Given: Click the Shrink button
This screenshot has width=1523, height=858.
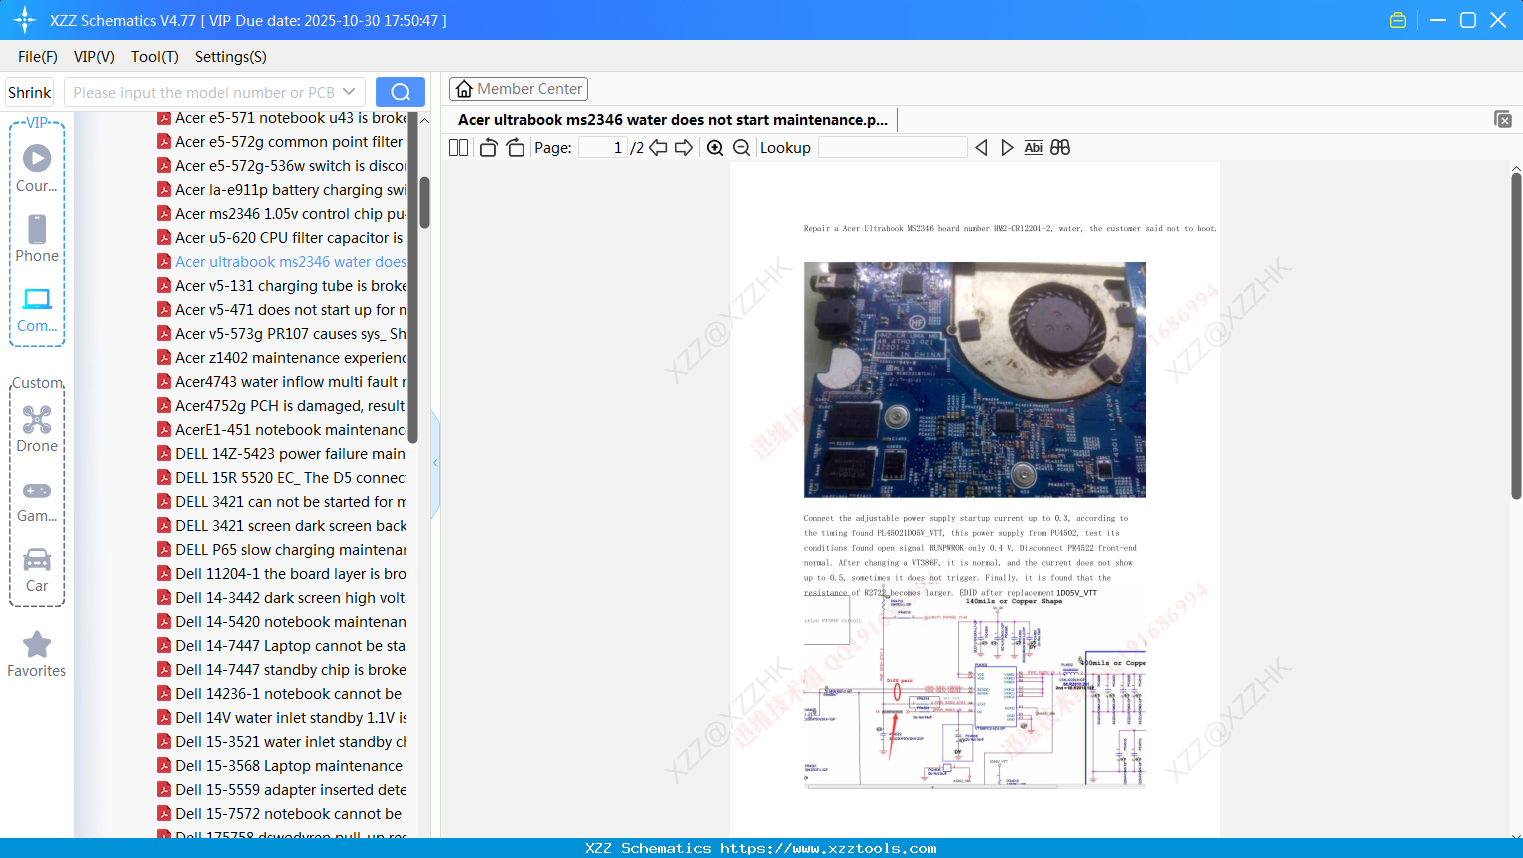Looking at the screenshot, I should click(30, 92).
